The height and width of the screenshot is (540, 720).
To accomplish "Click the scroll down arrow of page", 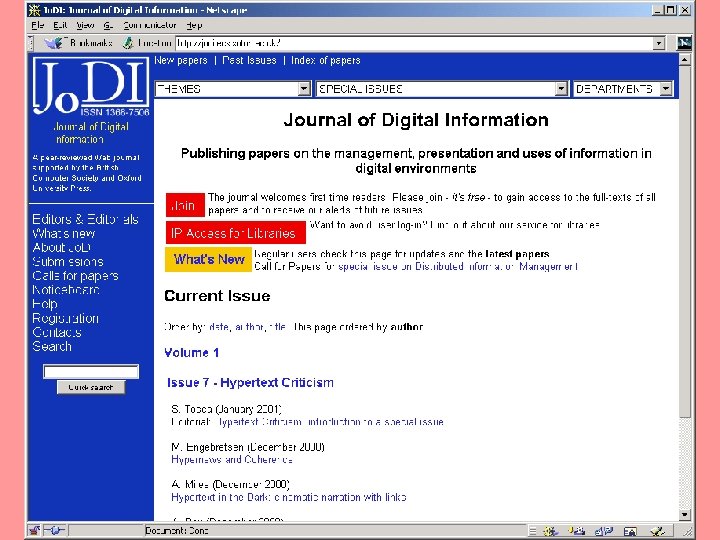I will tap(684, 515).
